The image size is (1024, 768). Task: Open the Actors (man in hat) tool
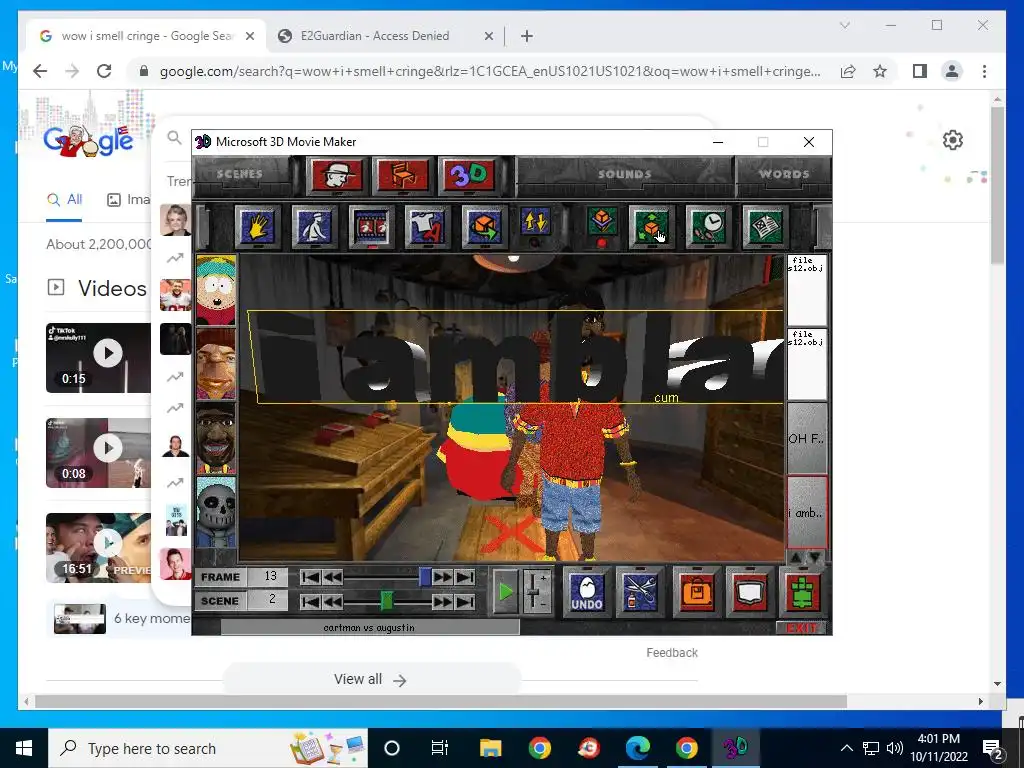[336, 175]
